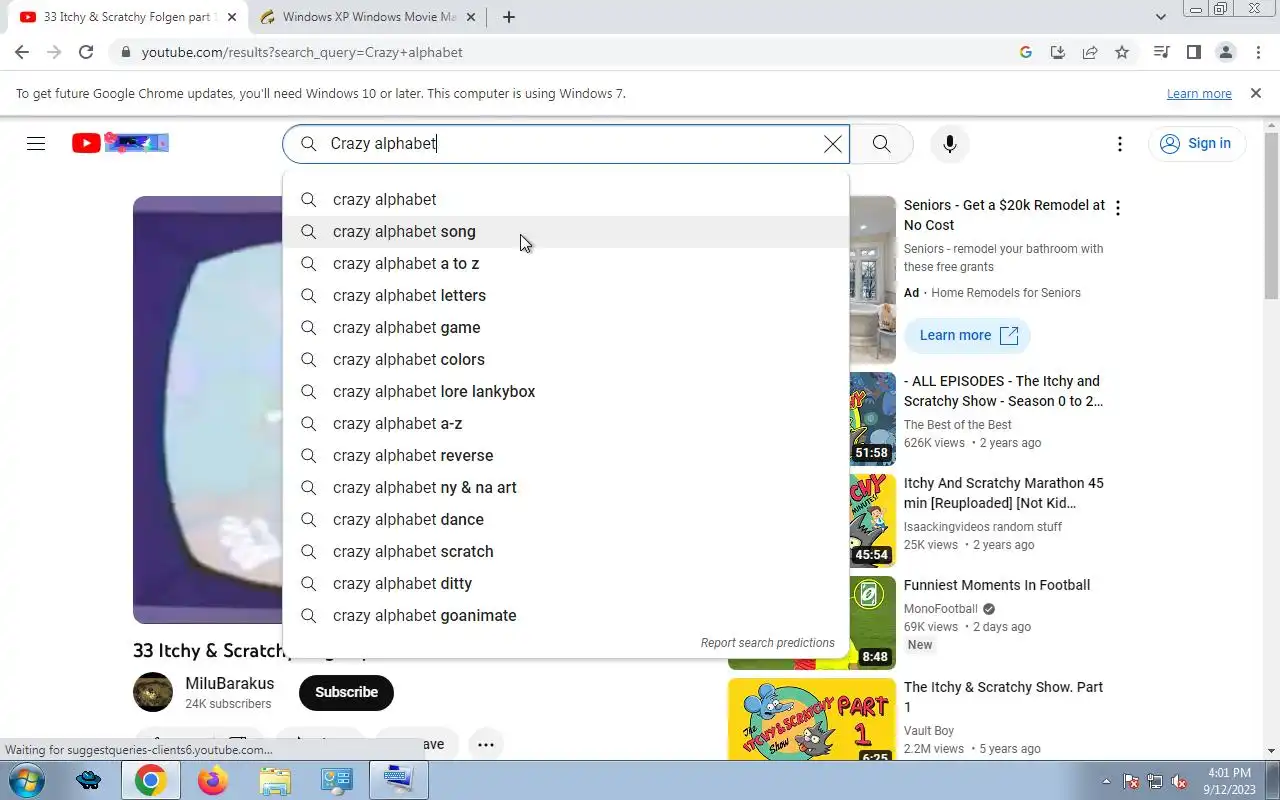Start voice search with the microphone icon
Image resolution: width=1280 pixels, height=800 pixels.
[950, 144]
